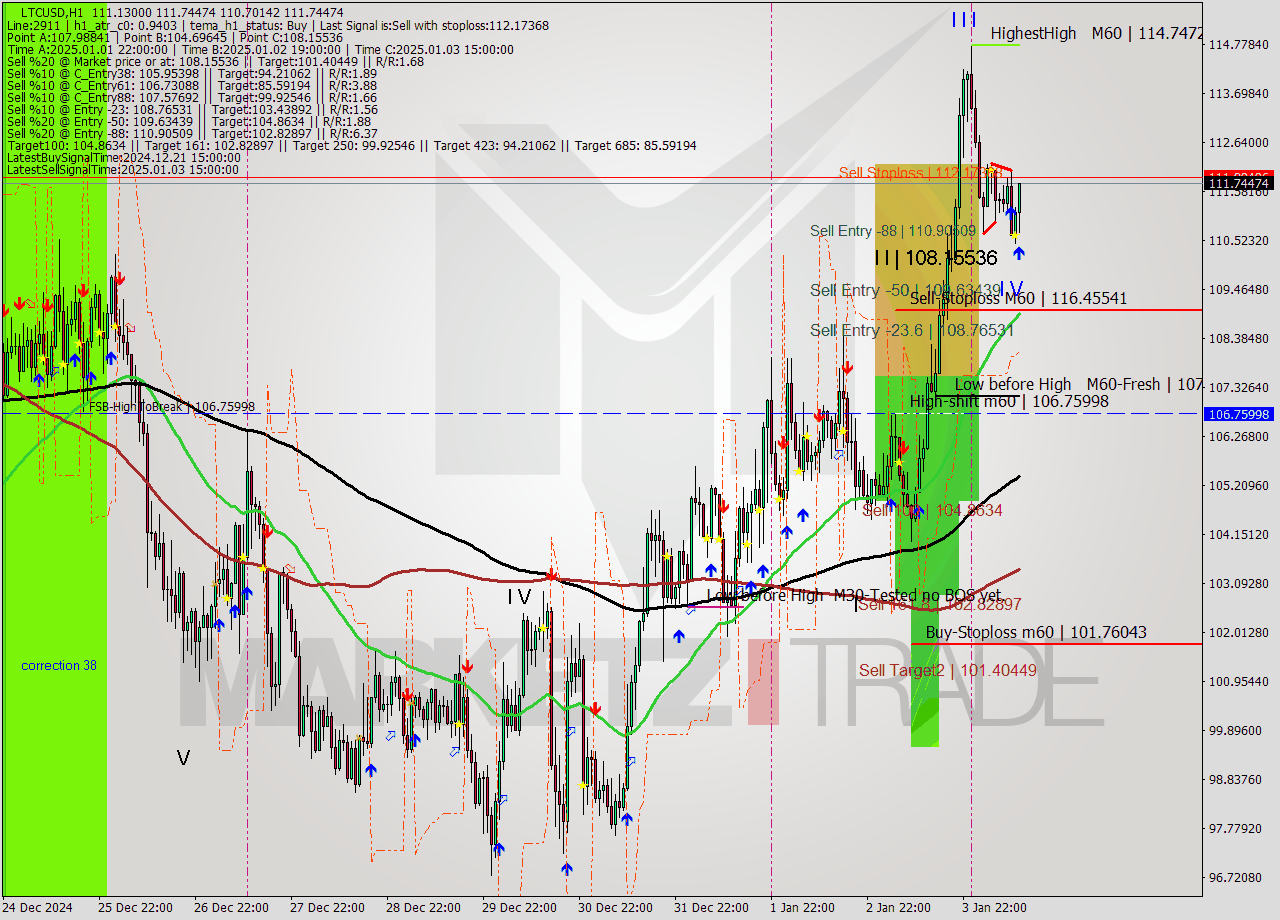Click the '3 Jan 22:00' date axis label

(992, 907)
